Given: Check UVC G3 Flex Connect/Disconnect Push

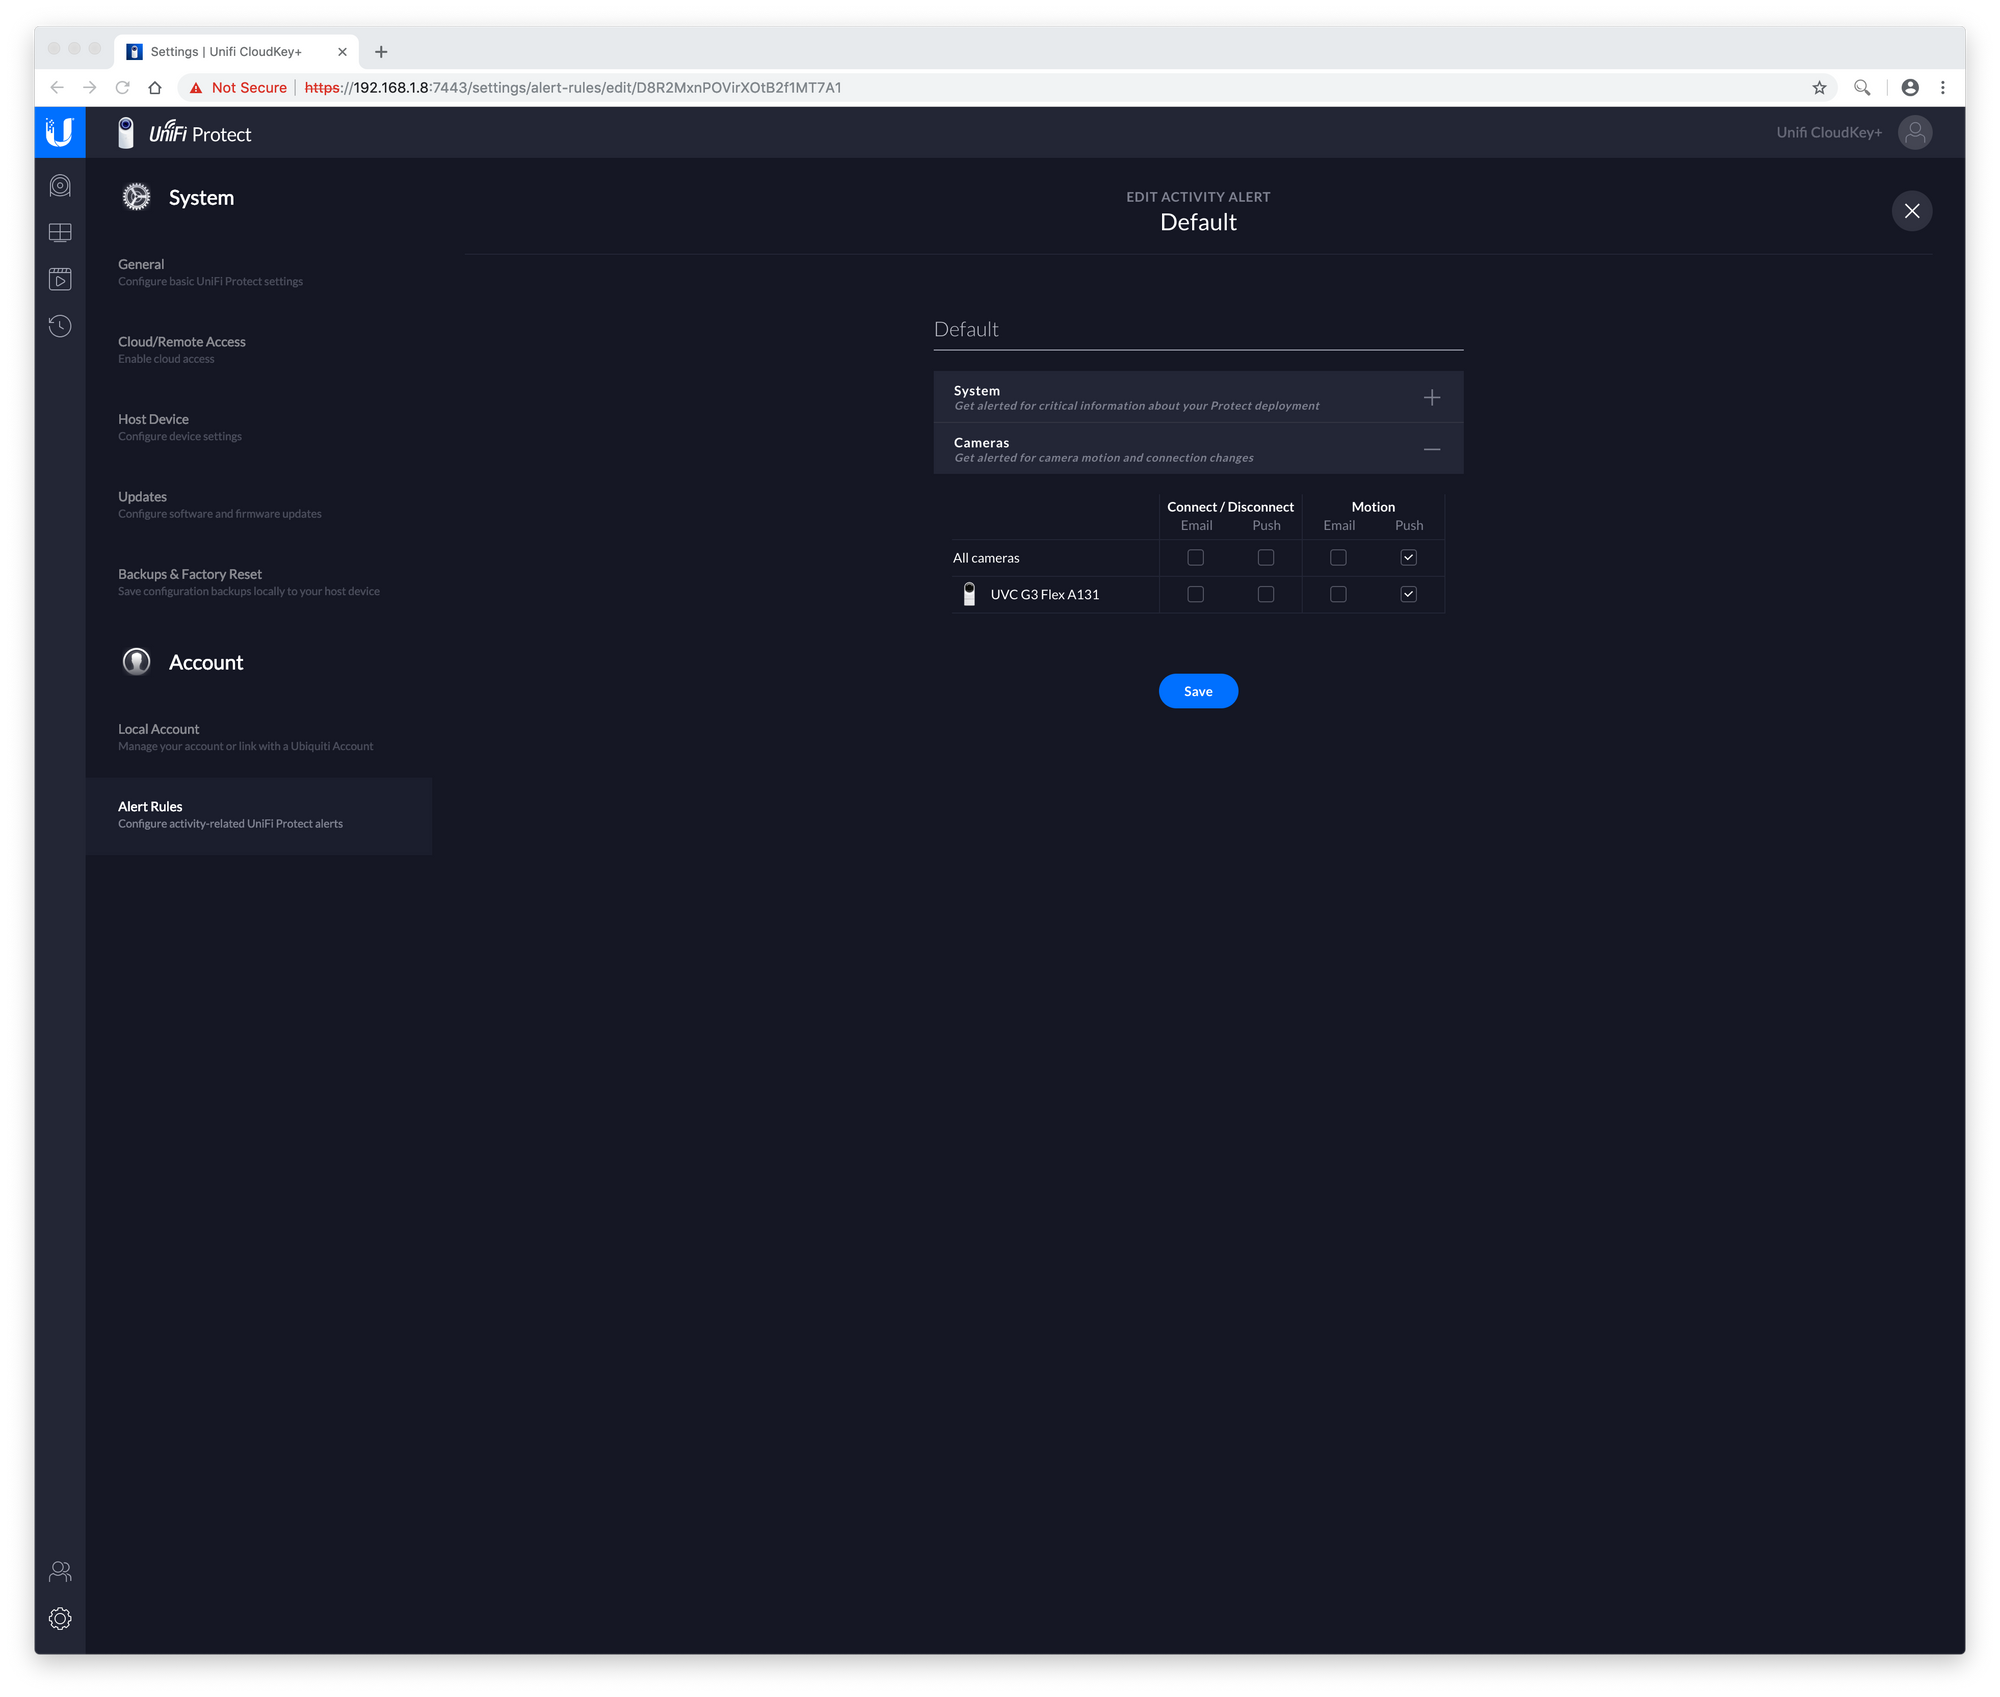Looking at the screenshot, I should click(x=1266, y=594).
